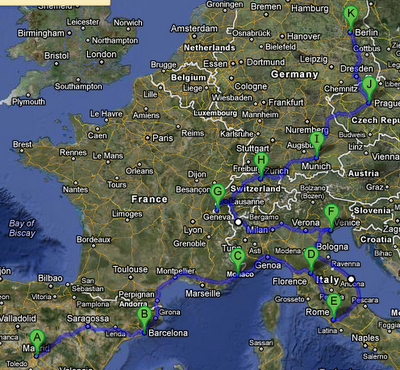
Task: Click the Saragossa city label
Action: 88,319
